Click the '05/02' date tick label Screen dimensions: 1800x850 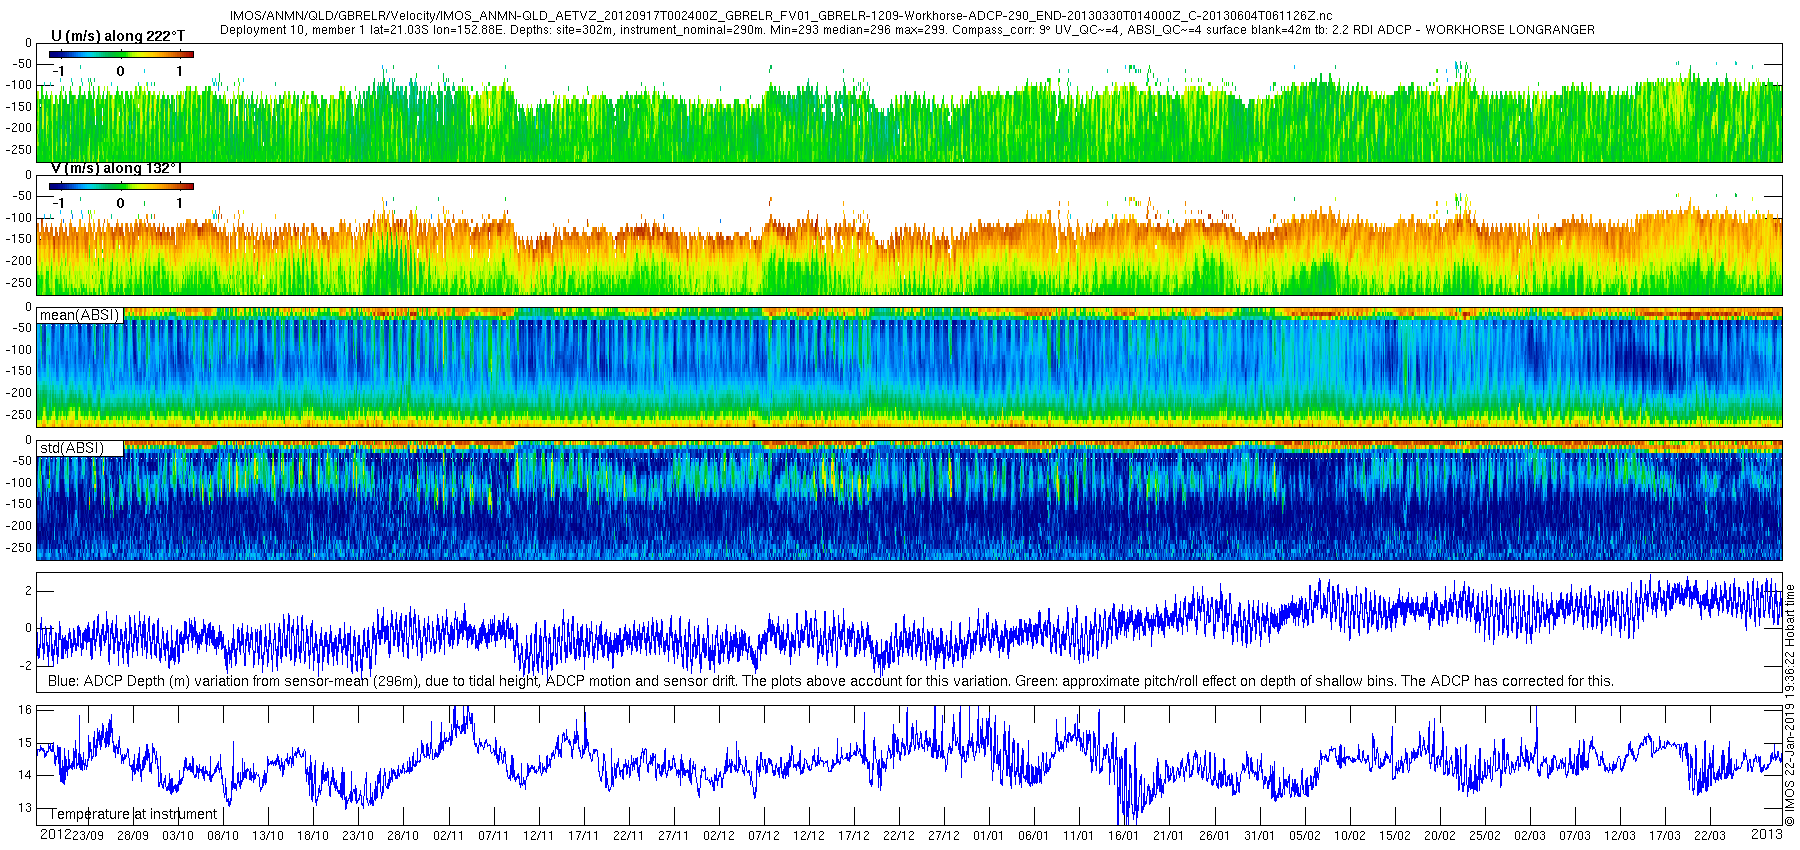pos(1304,836)
